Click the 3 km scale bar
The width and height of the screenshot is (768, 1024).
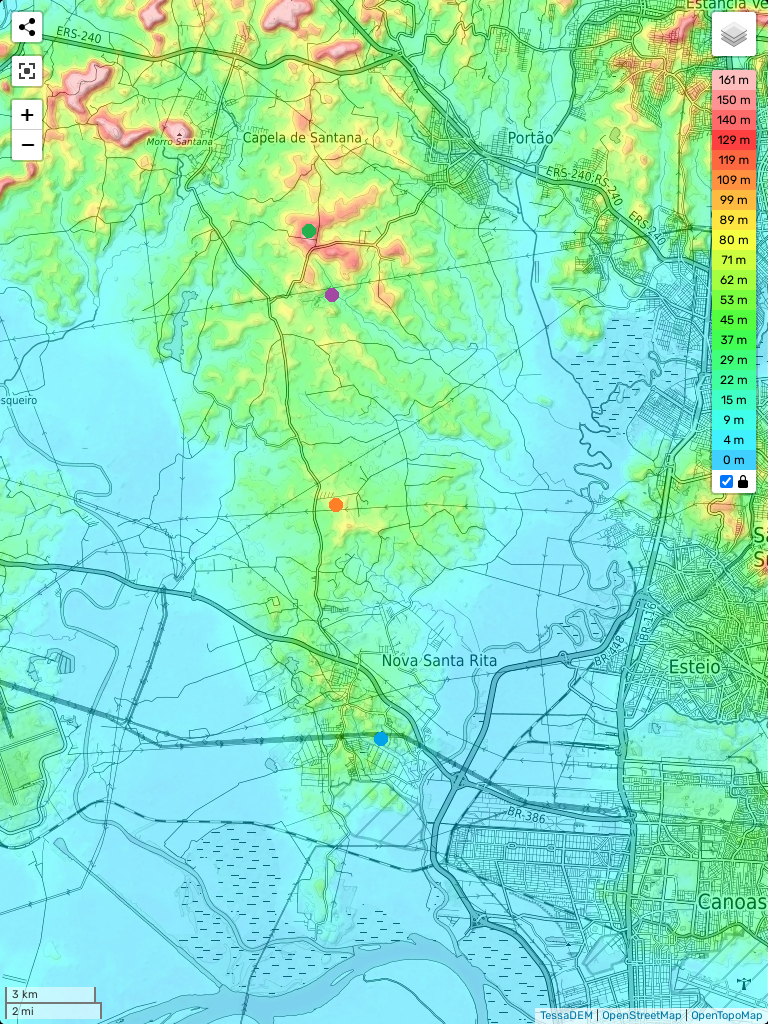click(x=50, y=995)
